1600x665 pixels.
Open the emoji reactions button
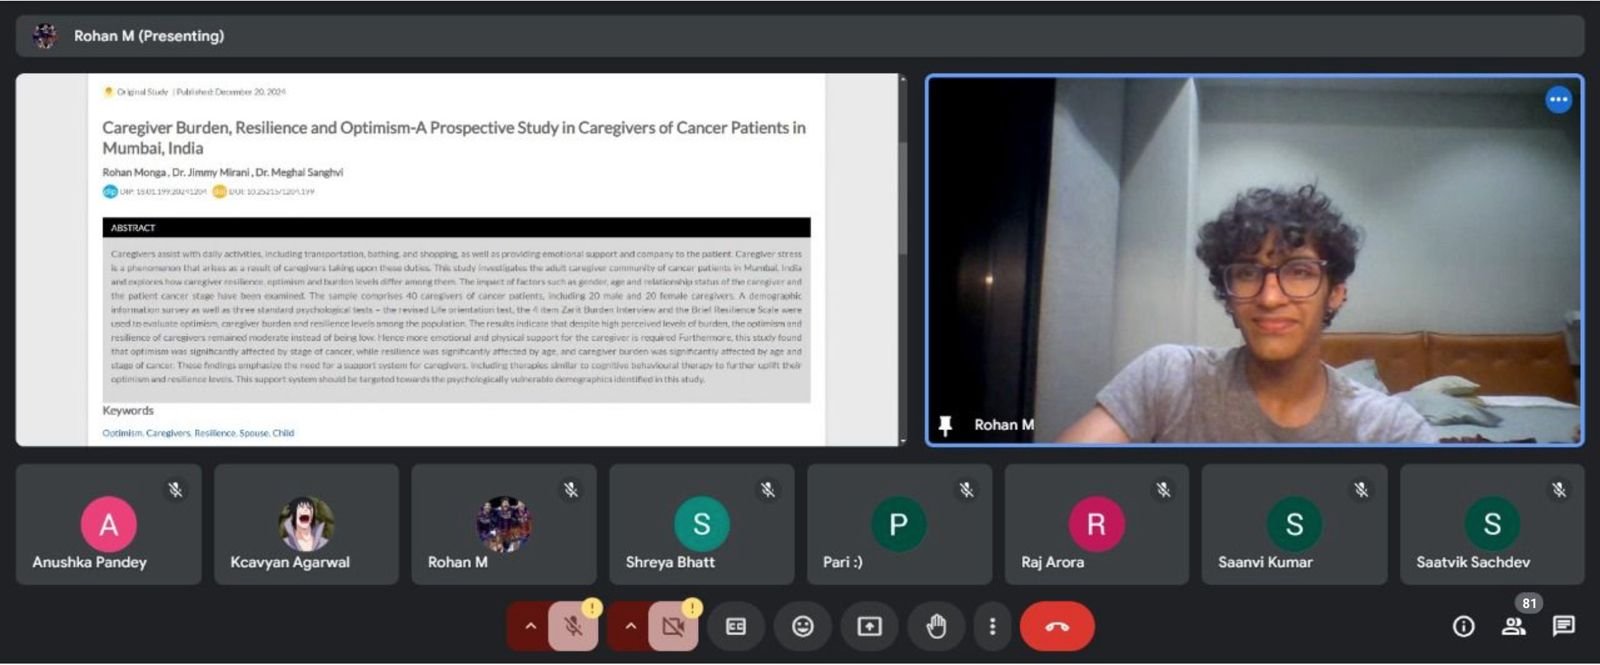802,626
